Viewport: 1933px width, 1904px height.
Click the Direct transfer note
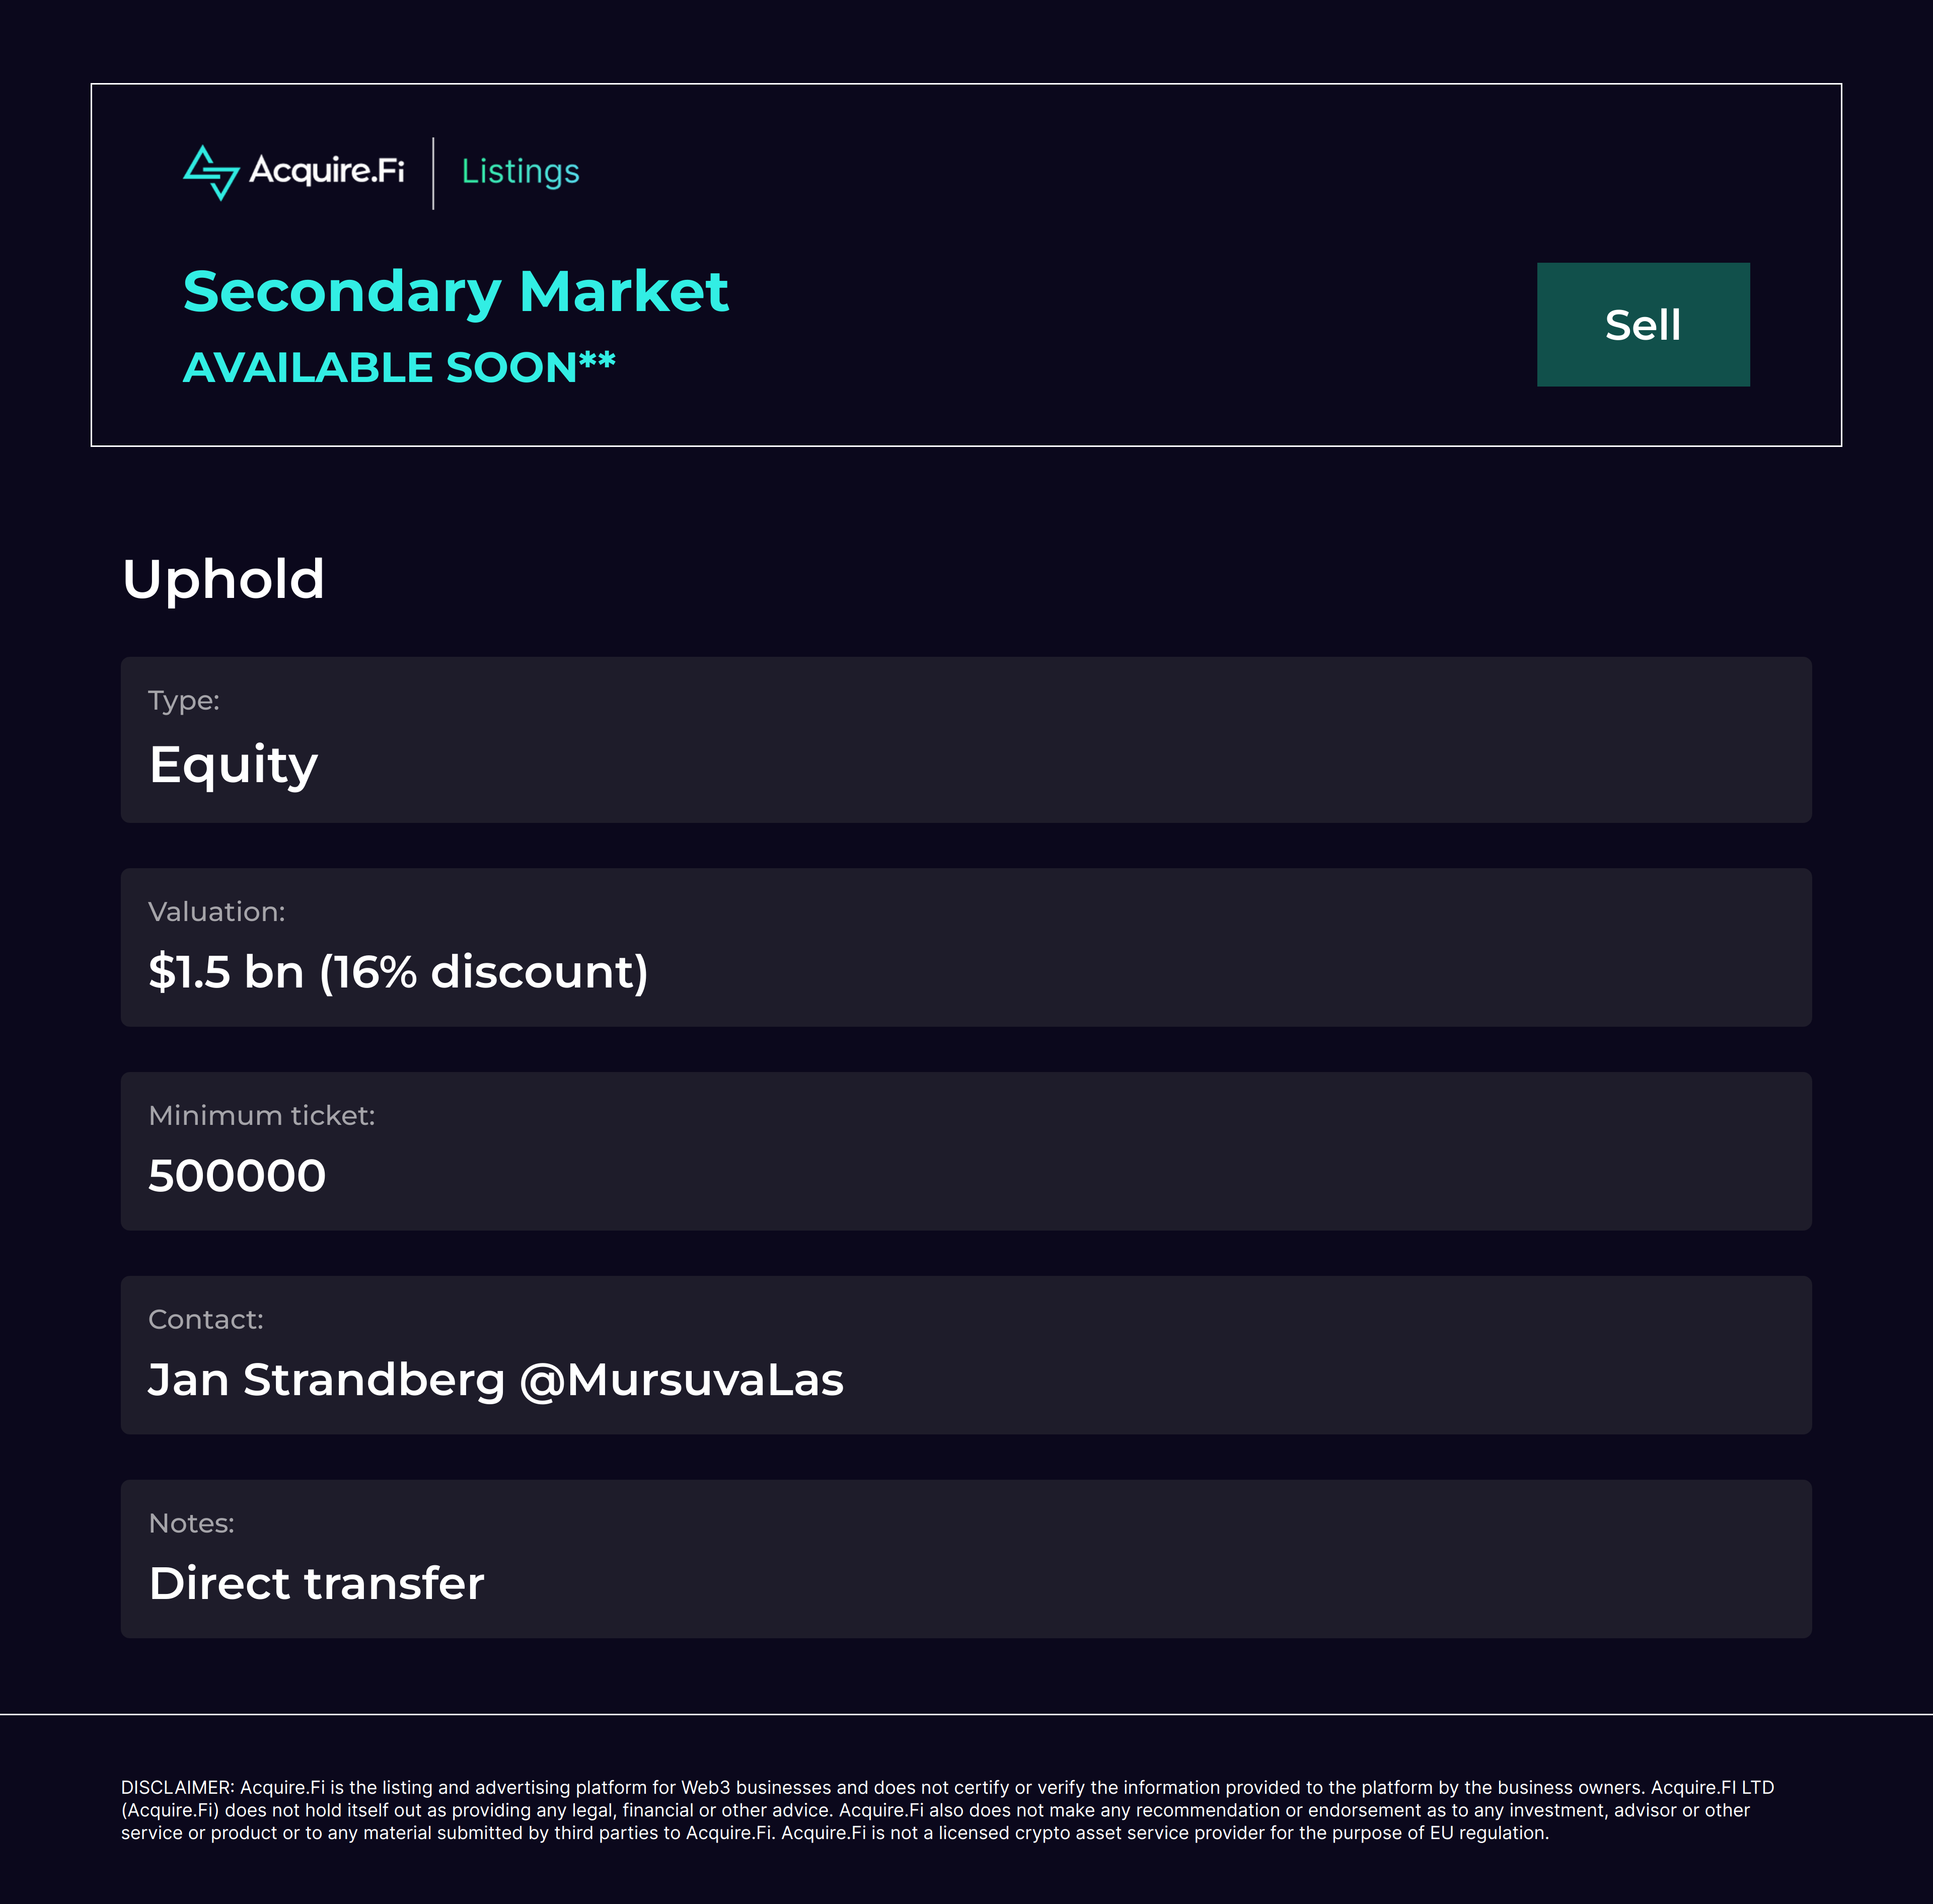coord(316,1584)
